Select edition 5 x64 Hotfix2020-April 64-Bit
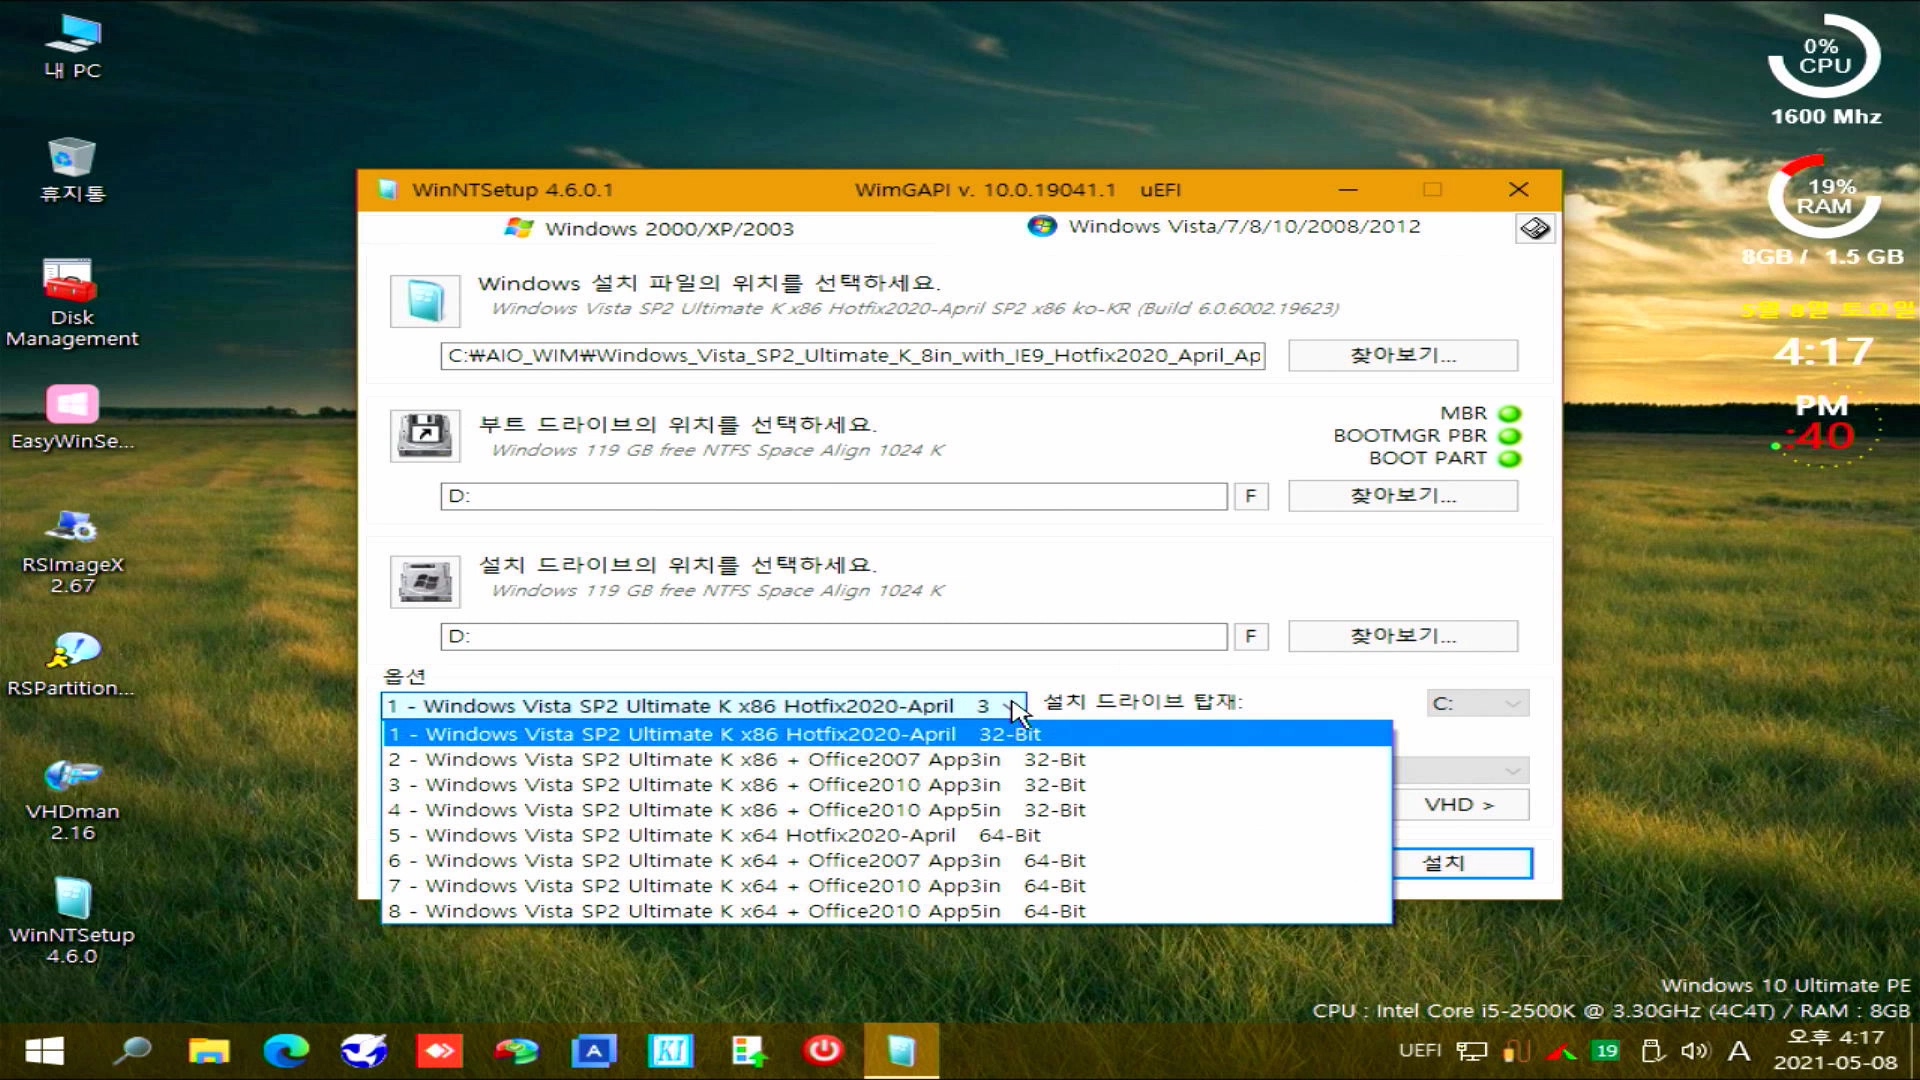1920x1080 pixels. tap(887, 835)
